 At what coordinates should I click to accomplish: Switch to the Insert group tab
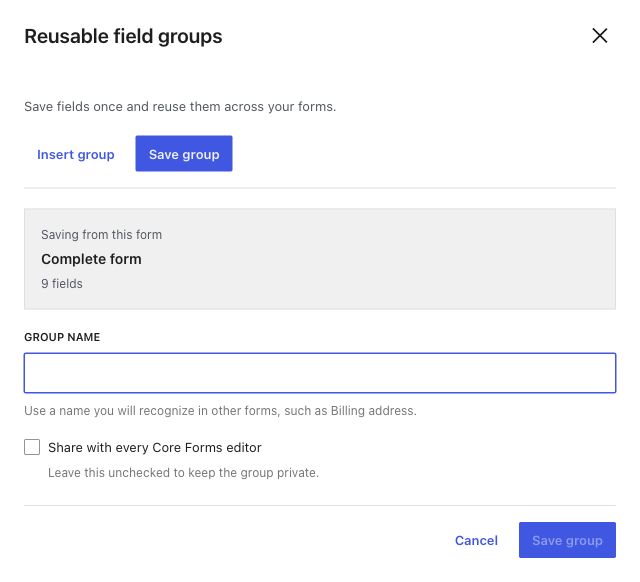pyautogui.click(x=76, y=154)
